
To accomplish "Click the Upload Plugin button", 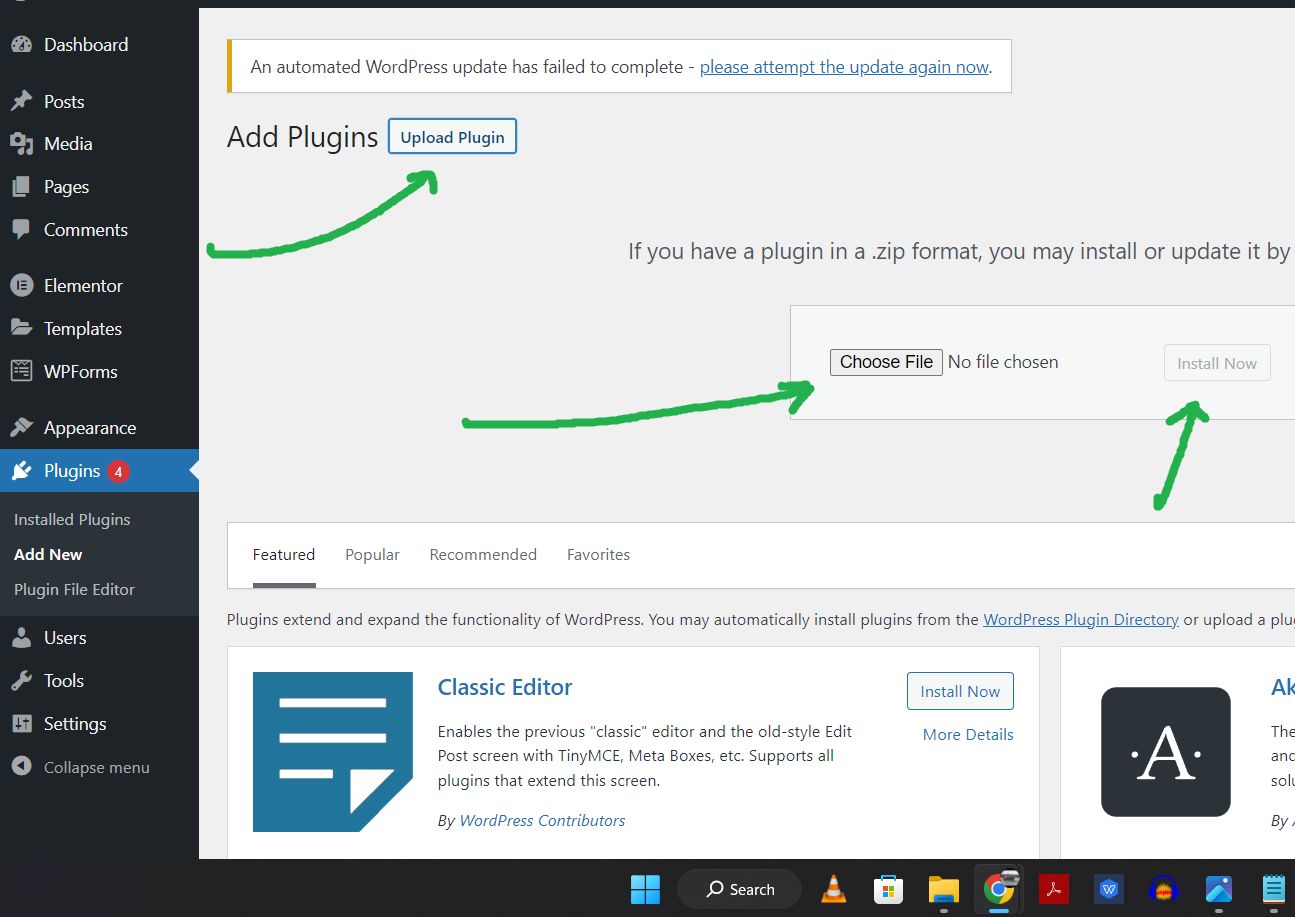I will click(452, 137).
